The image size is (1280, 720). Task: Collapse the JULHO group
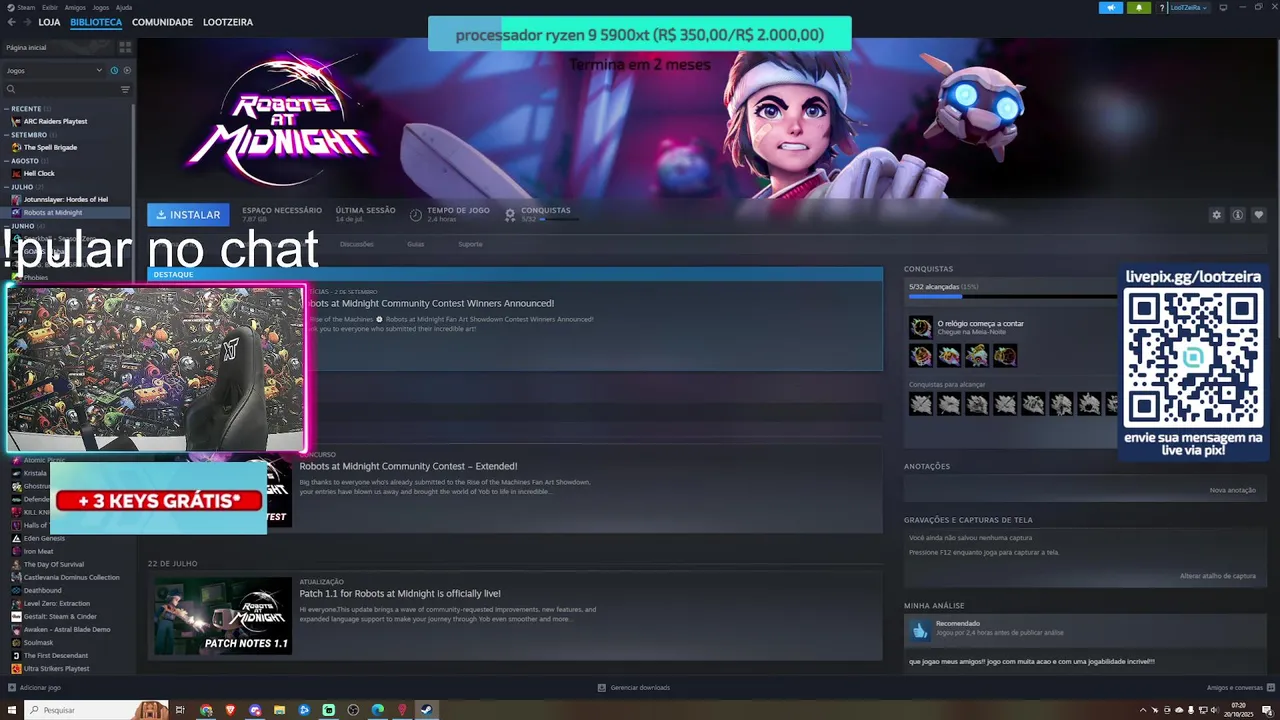pyautogui.click(x=22, y=186)
